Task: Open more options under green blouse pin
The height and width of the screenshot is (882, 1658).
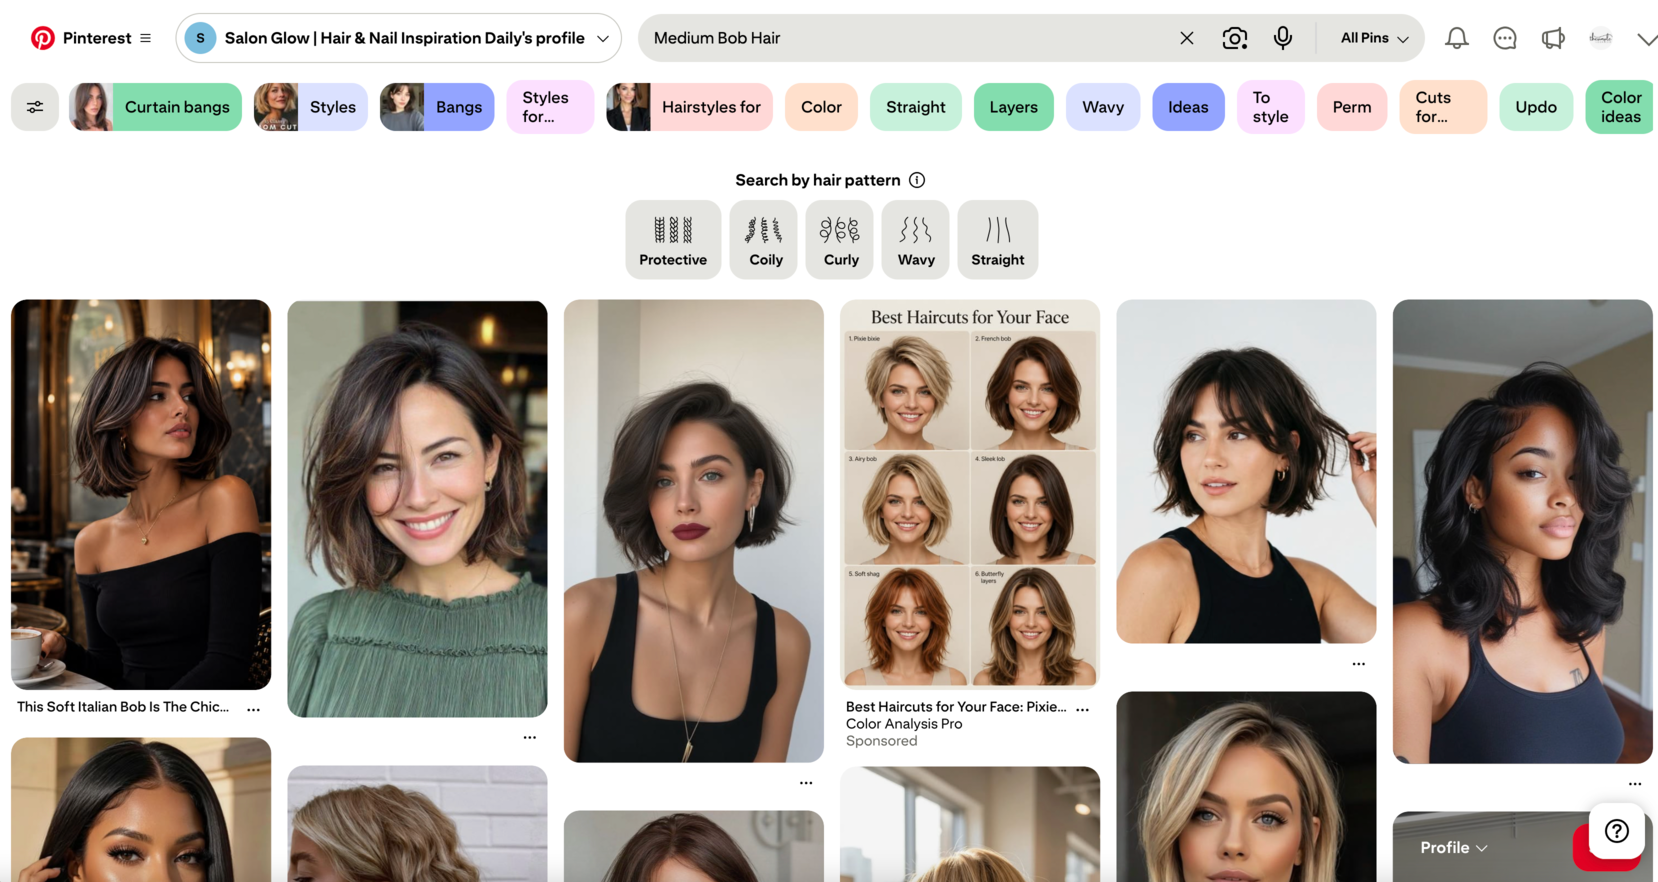Action: coord(530,737)
